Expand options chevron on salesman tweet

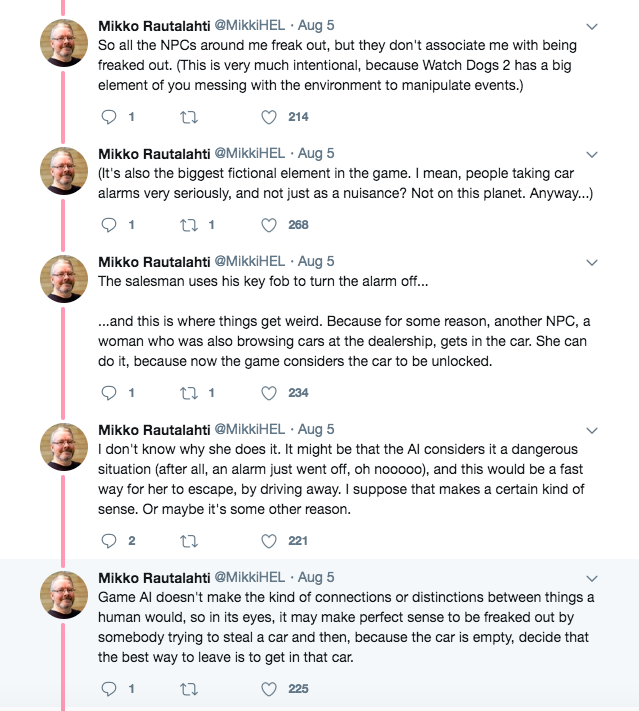click(x=591, y=262)
